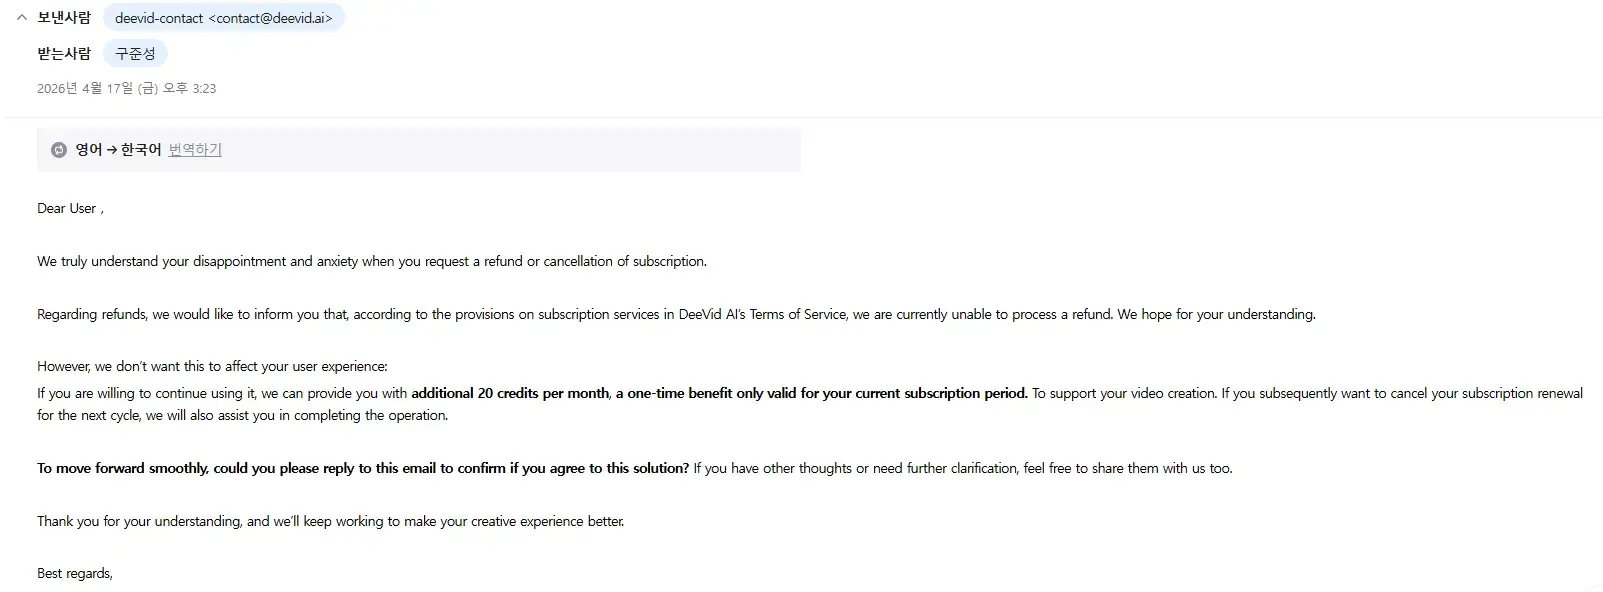Click the "for the next cycle" line
Viewport: 1603px width, 592px height.
pyautogui.click(x=242, y=416)
